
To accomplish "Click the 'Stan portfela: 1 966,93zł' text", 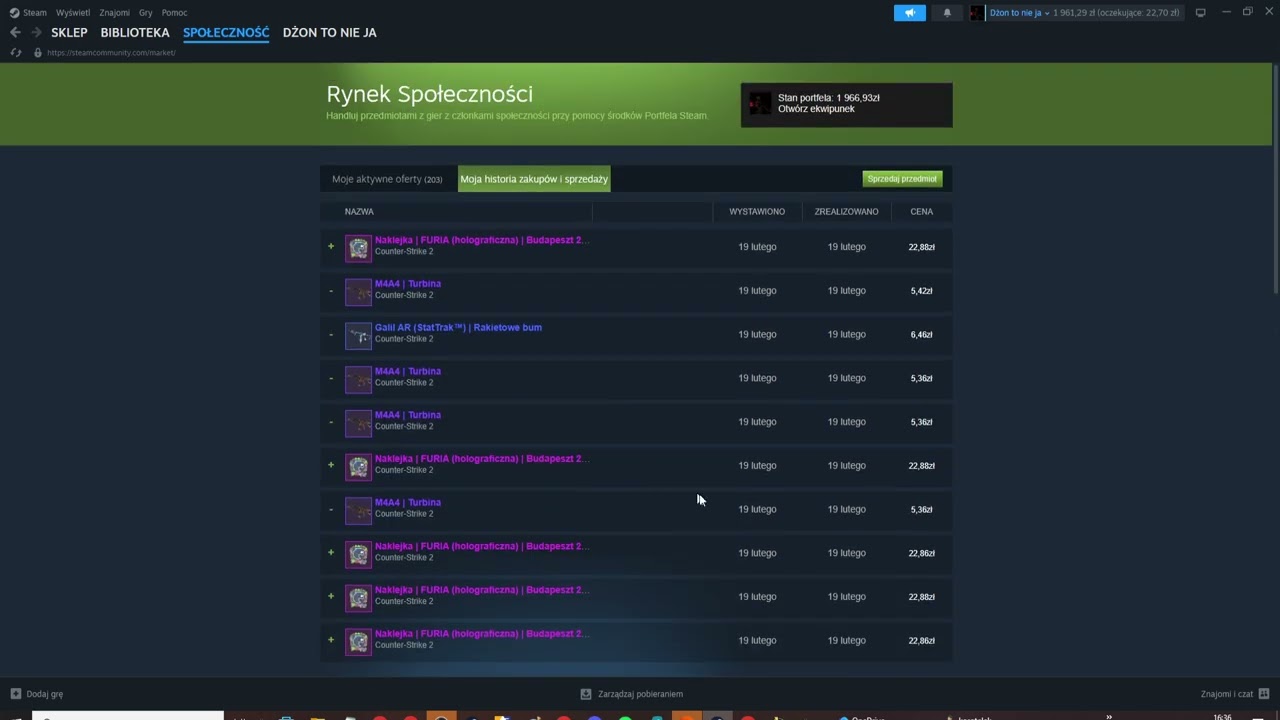I will (x=829, y=98).
